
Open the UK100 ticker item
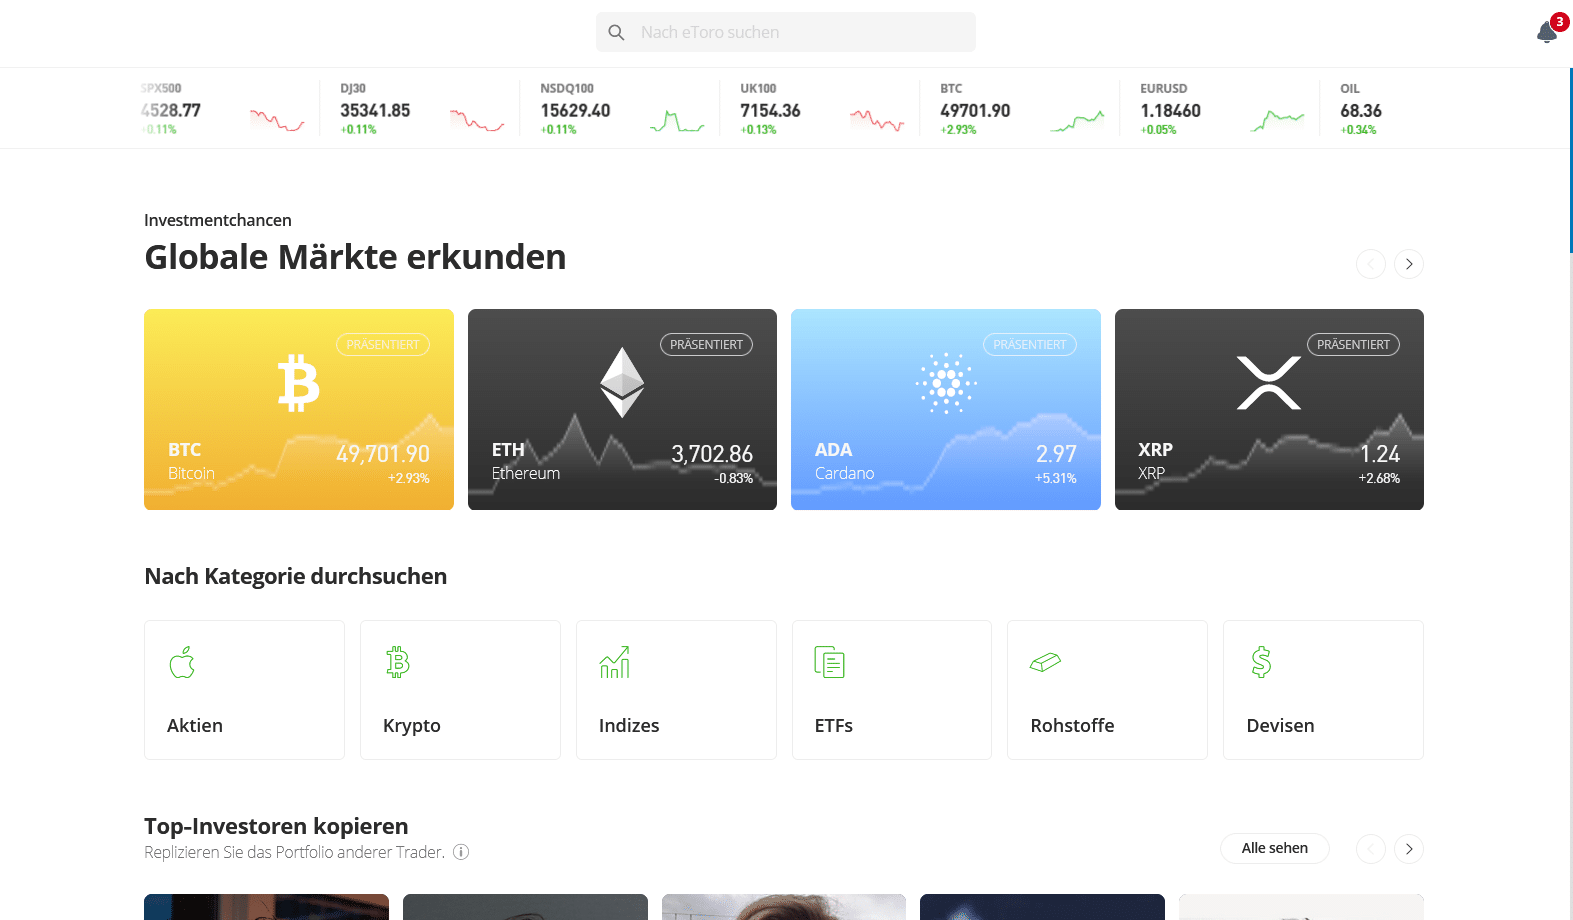coord(820,109)
